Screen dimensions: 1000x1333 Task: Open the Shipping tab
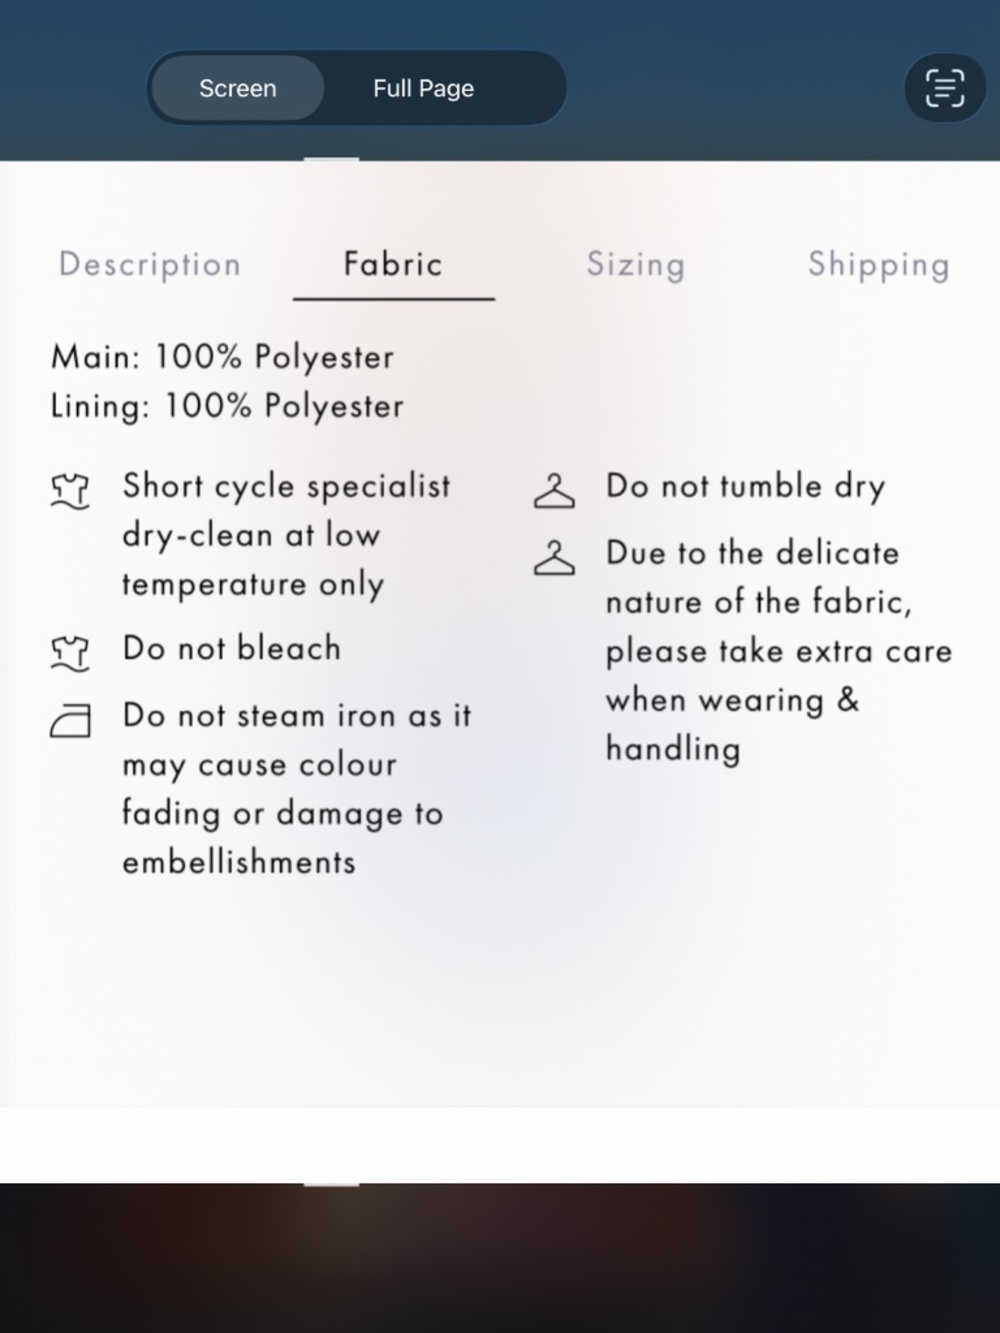tap(878, 264)
